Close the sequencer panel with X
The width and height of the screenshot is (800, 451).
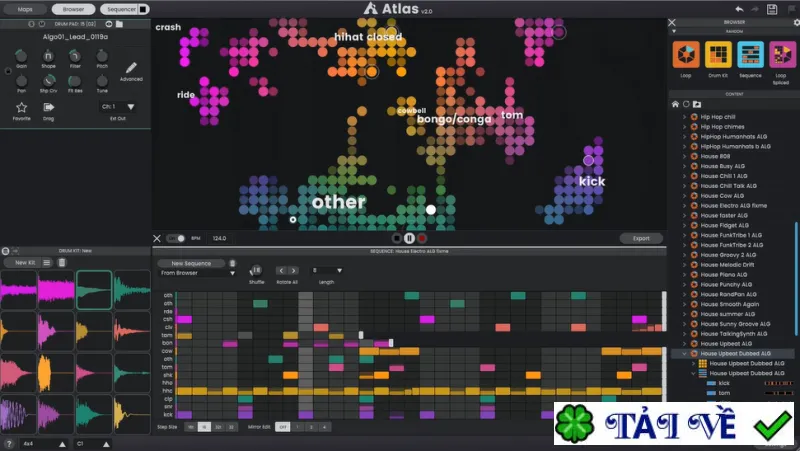click(157, 238)
